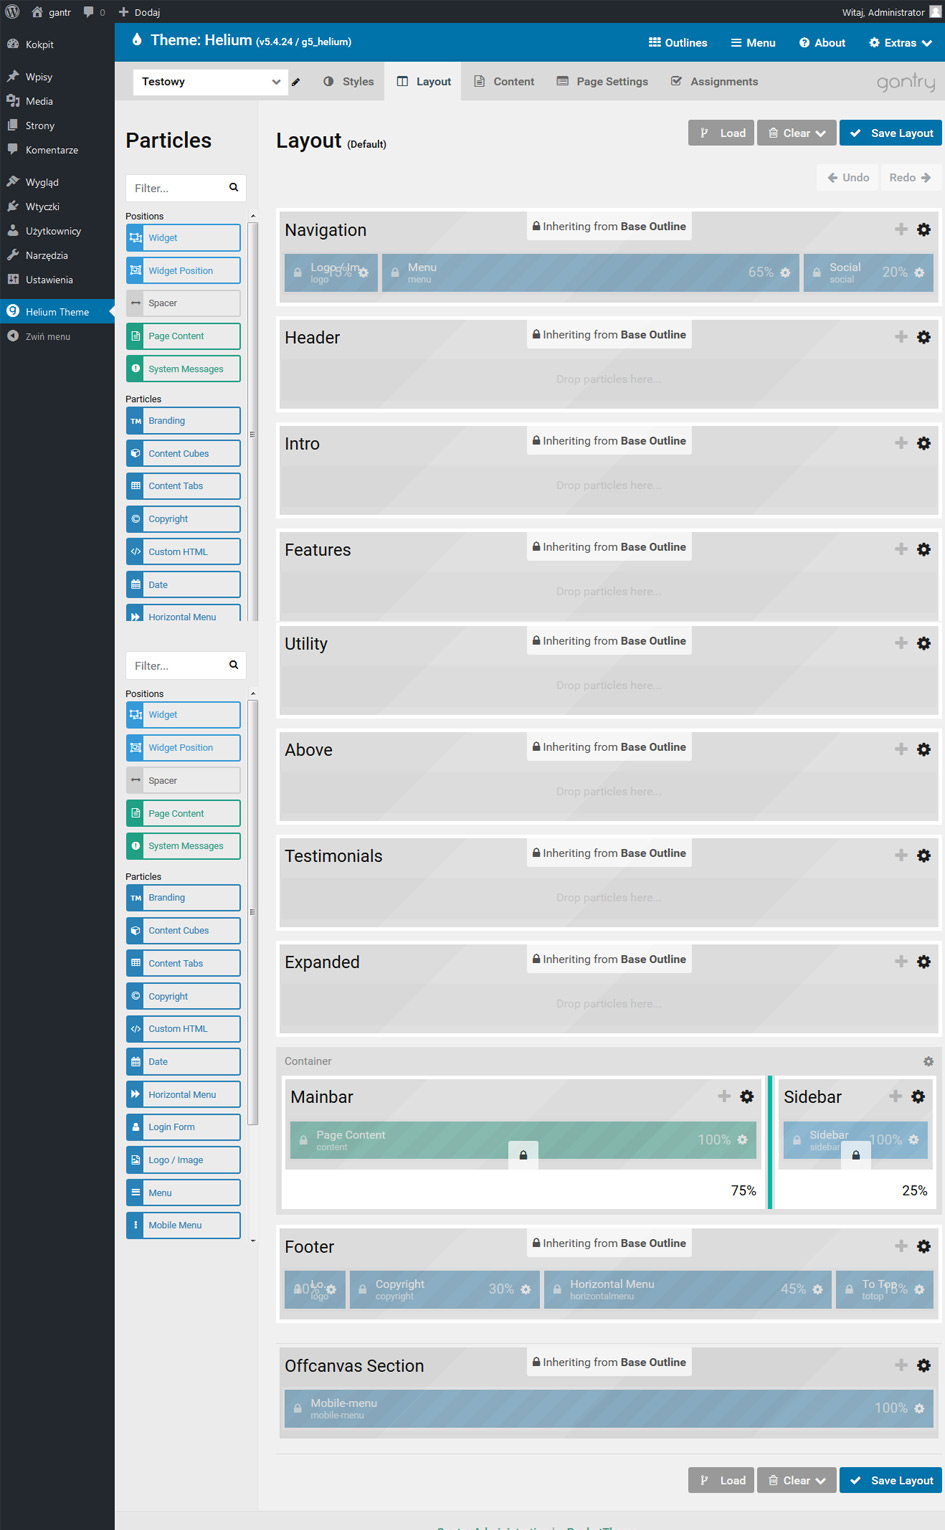Select Helium Theme in WordPress sidebar
Image resolution: width=945 pixels, height=1530 pixels.
pos(57,312)
